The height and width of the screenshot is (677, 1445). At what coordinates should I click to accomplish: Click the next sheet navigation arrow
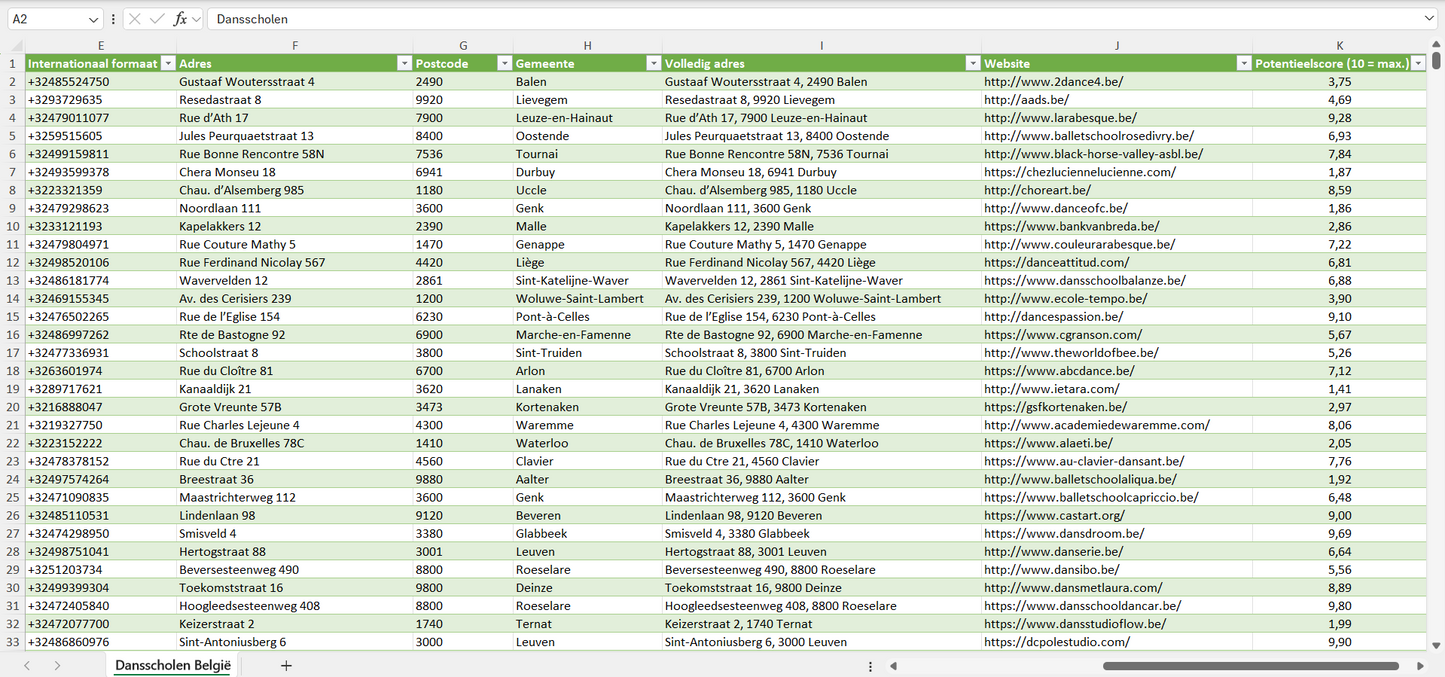57,665
